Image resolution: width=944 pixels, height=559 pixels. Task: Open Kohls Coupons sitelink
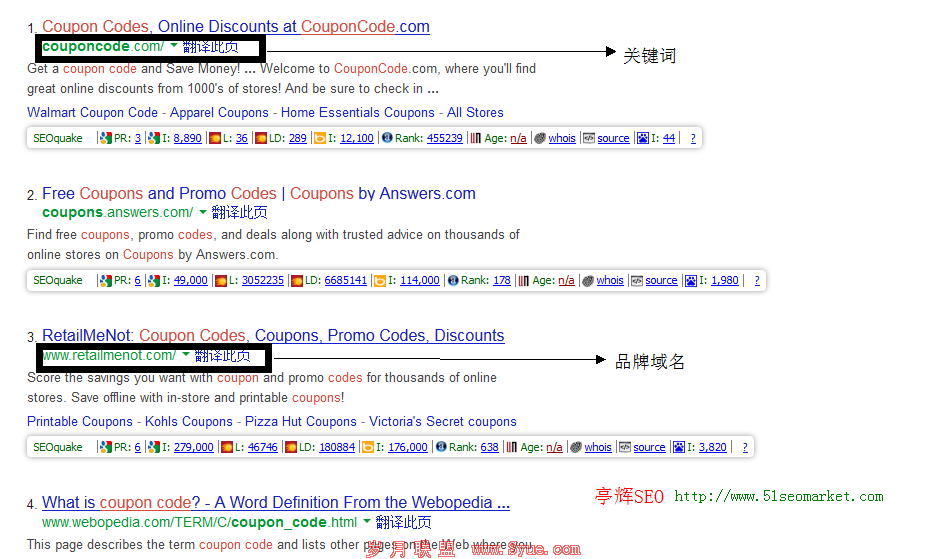click(188, 421)
